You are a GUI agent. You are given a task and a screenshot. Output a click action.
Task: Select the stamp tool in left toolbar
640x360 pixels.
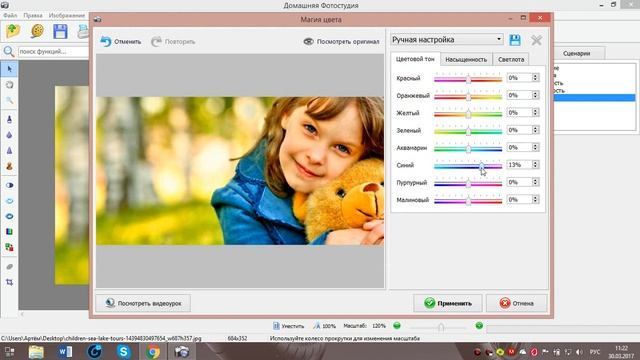pyautogui.click(x=9, y=167)
